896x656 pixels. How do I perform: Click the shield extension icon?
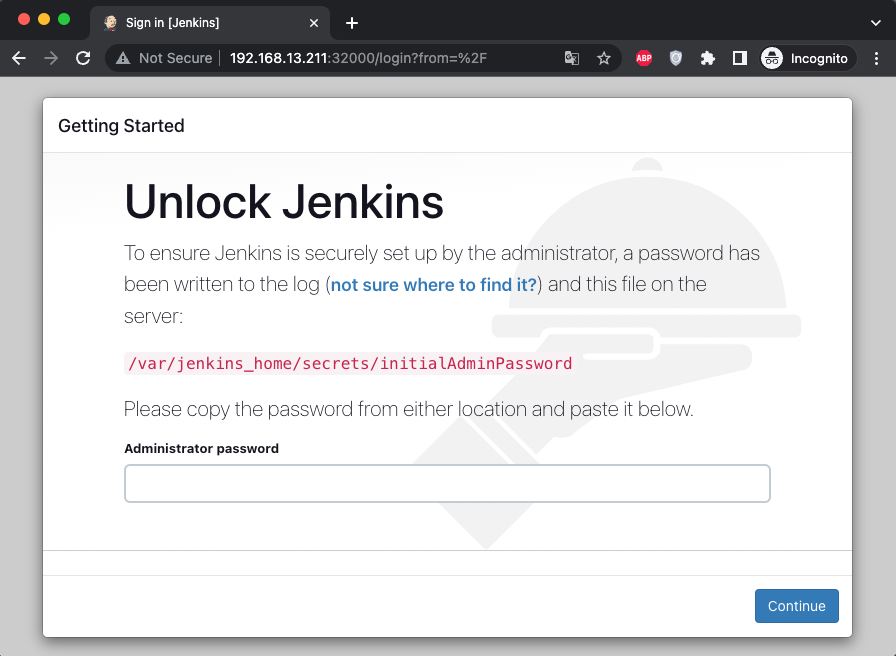click(x=676, y=58)
